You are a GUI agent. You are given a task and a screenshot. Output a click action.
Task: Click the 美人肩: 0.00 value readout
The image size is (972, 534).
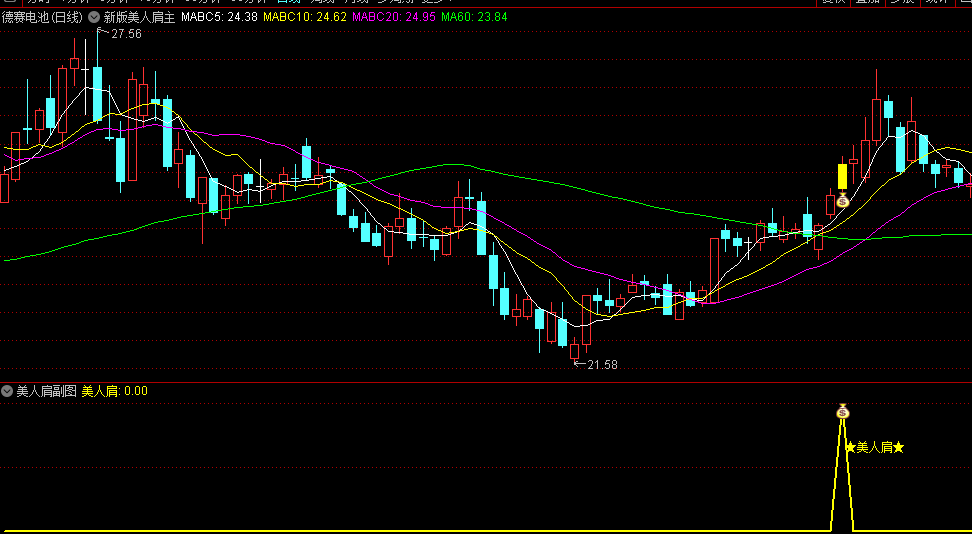click(115, 391)
